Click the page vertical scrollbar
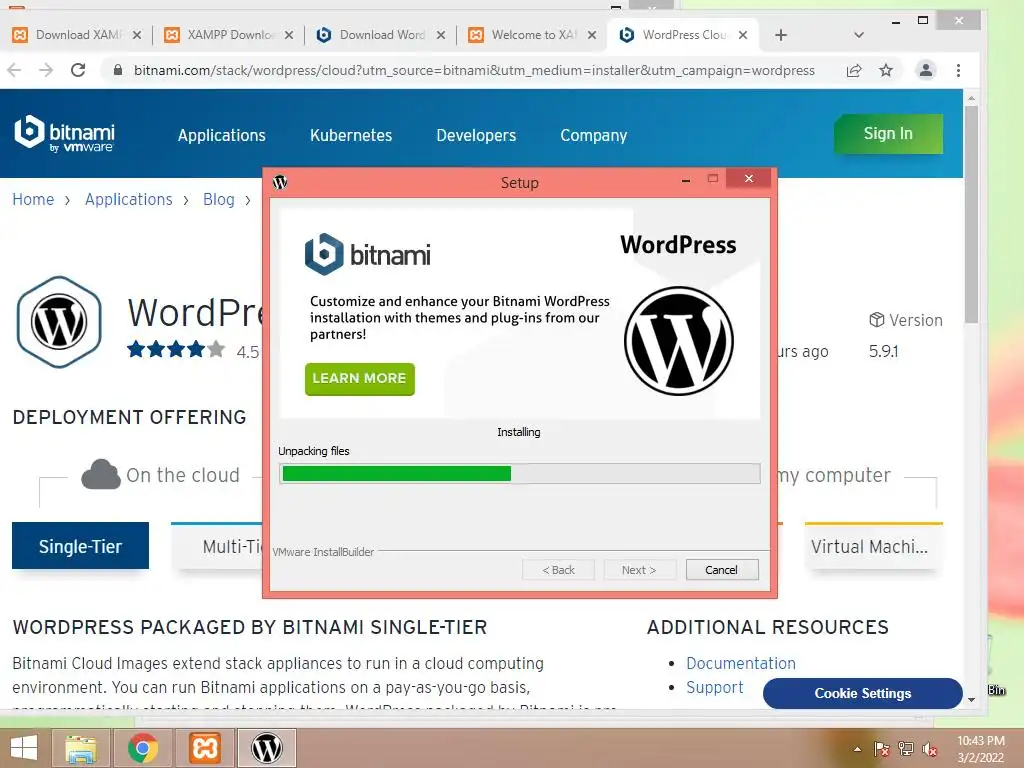 tap(971, 214)
